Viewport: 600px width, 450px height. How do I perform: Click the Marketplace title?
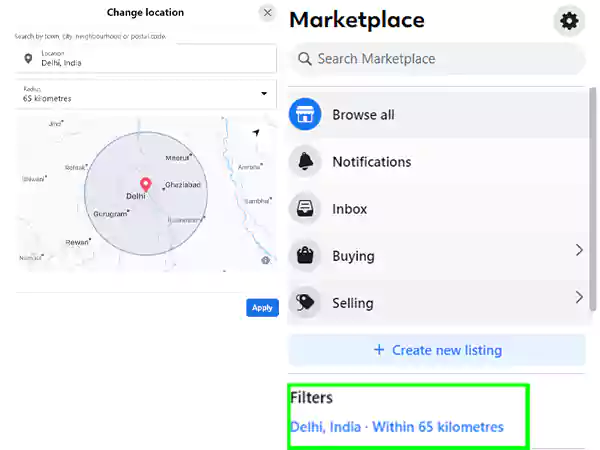(357, 20)
